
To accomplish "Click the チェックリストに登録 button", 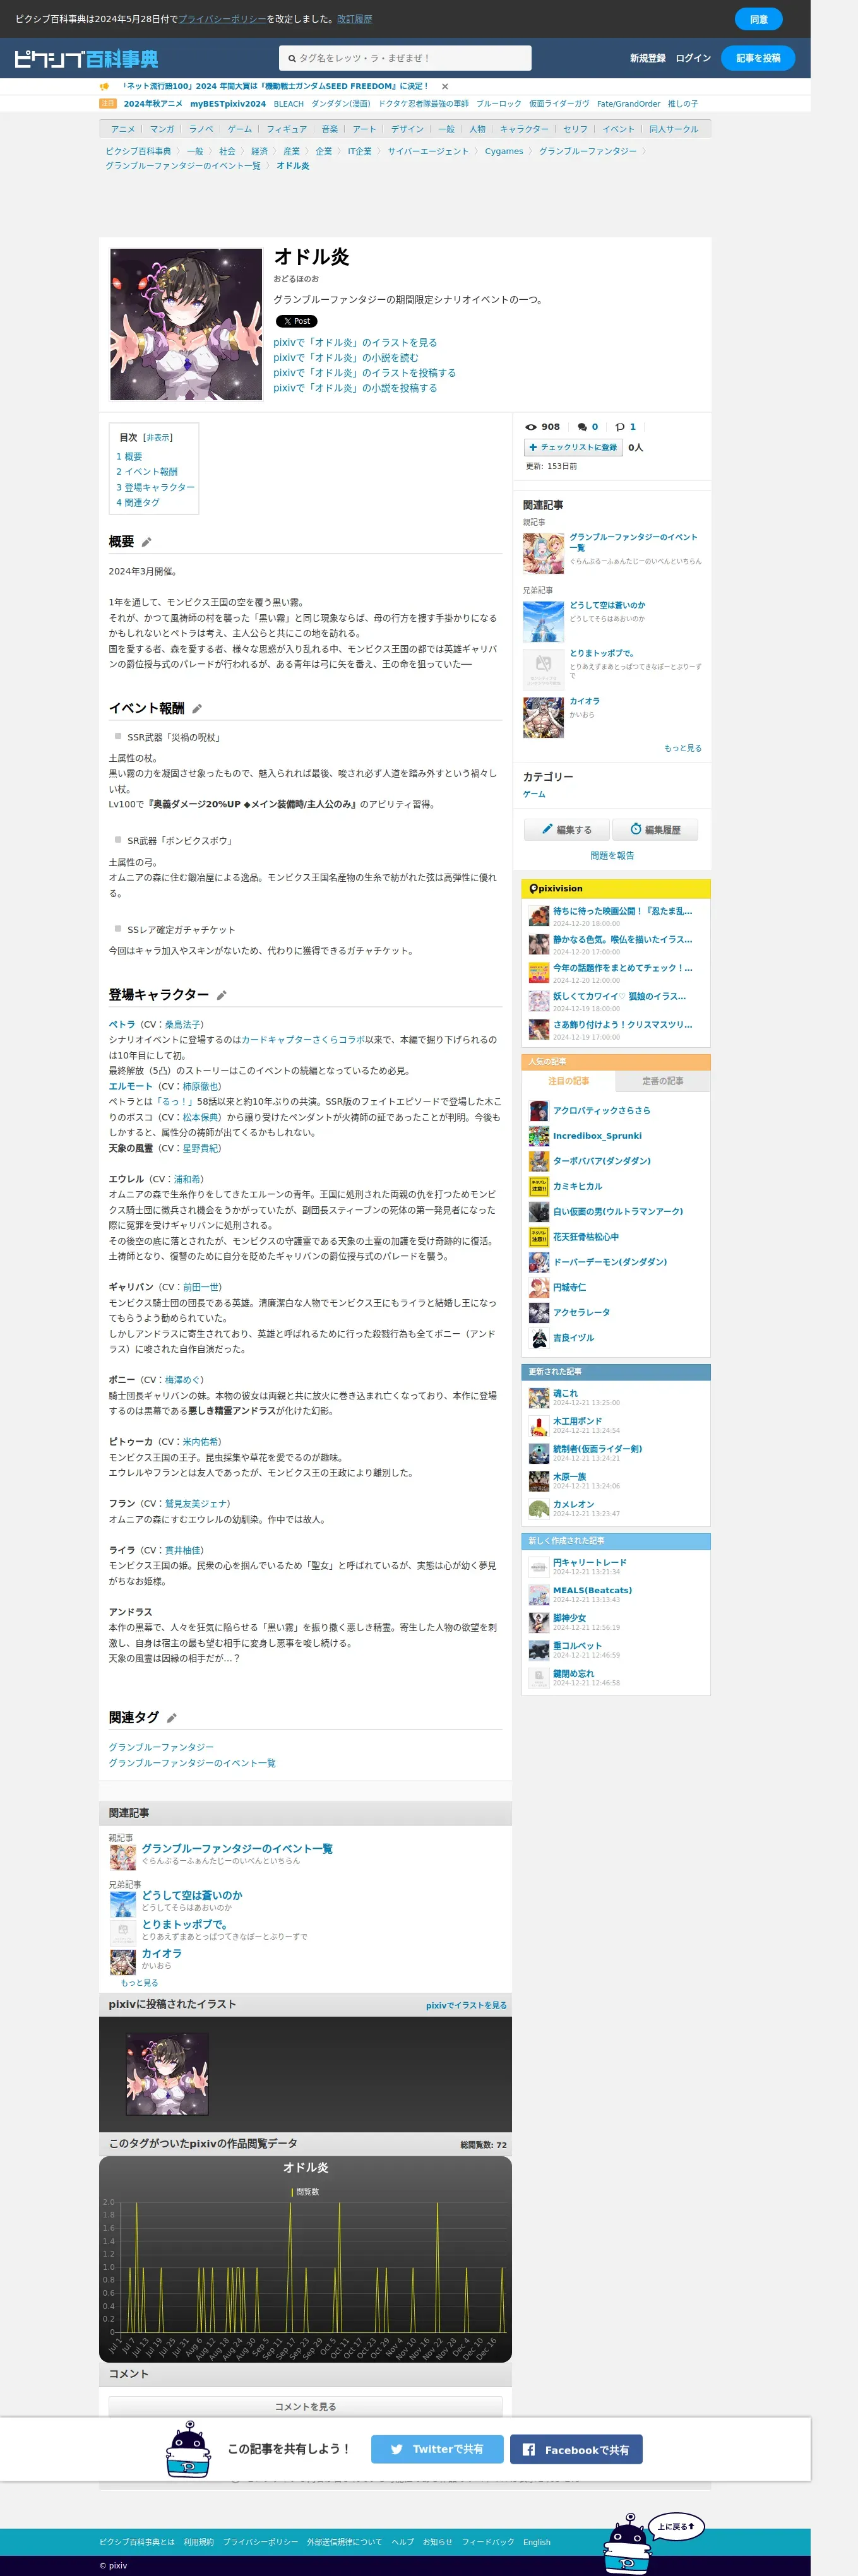I will (573, 447).
